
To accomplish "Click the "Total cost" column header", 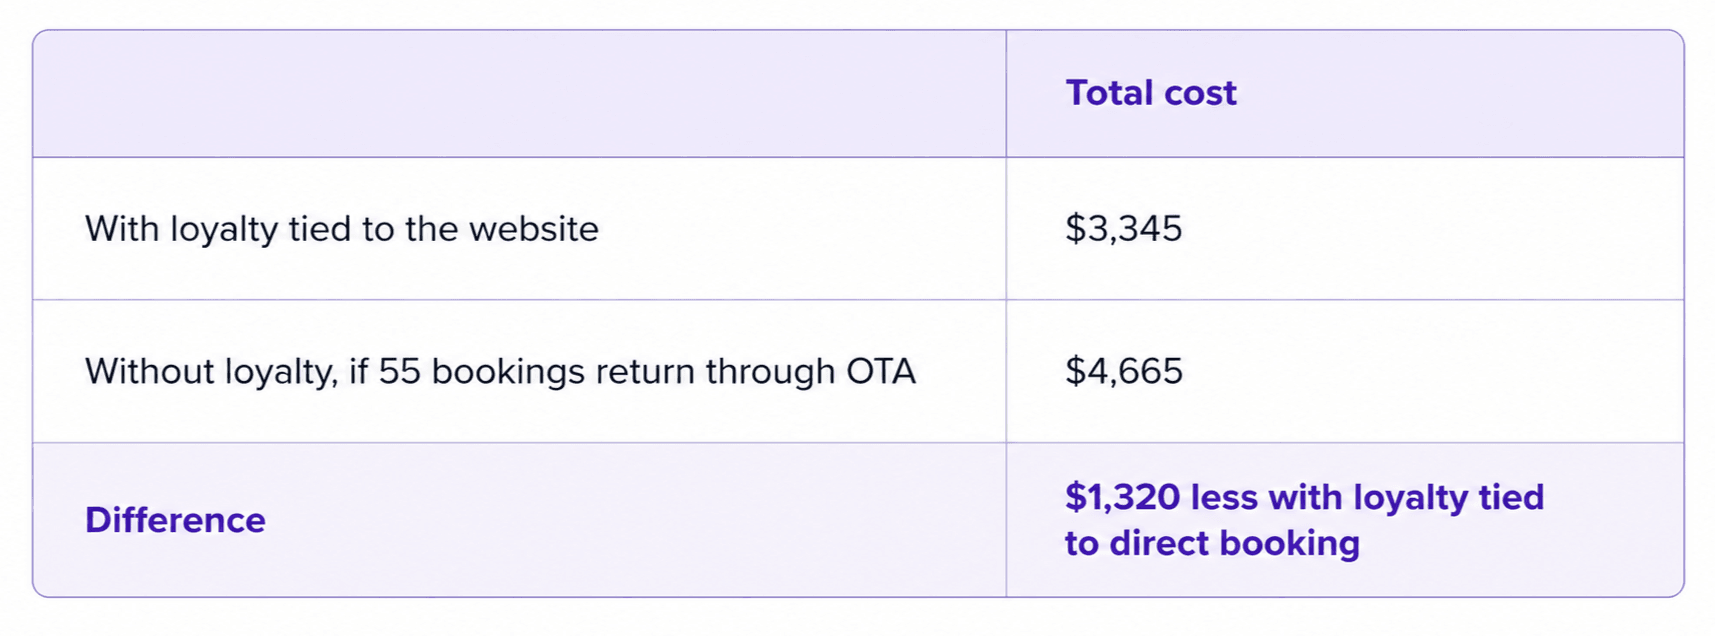I will click(1151, 93).
